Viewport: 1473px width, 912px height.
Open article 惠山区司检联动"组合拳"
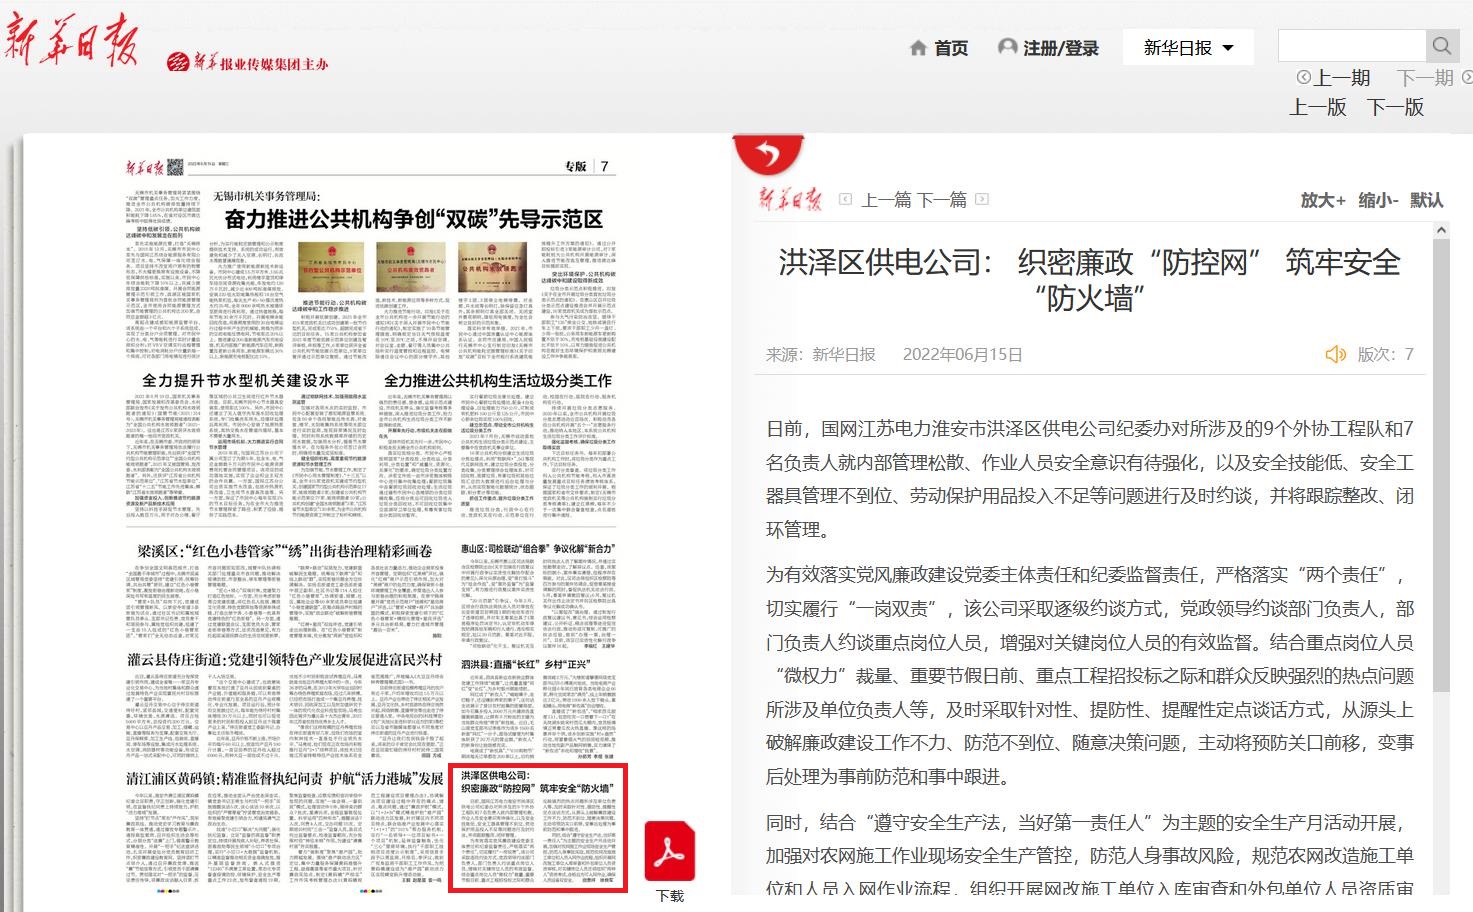(537, 549)
